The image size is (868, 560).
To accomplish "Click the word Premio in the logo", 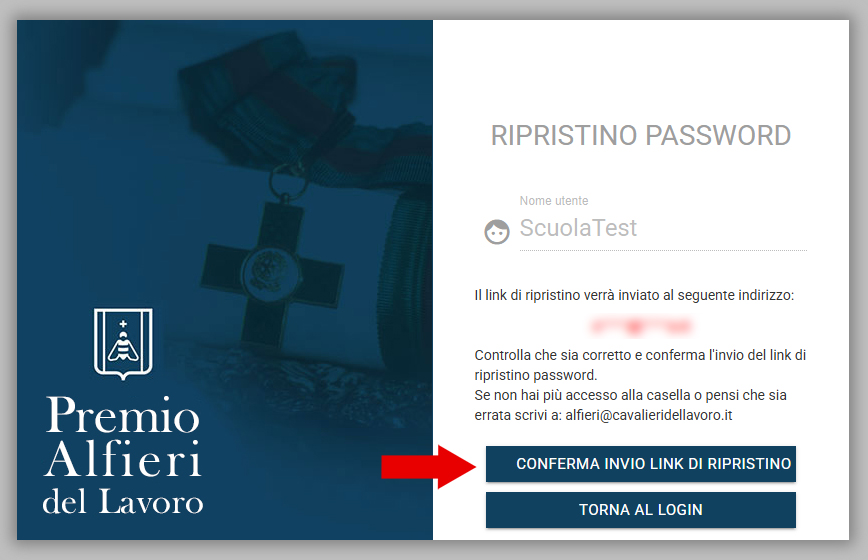I will pyautogui.click(x=122, y=415).
